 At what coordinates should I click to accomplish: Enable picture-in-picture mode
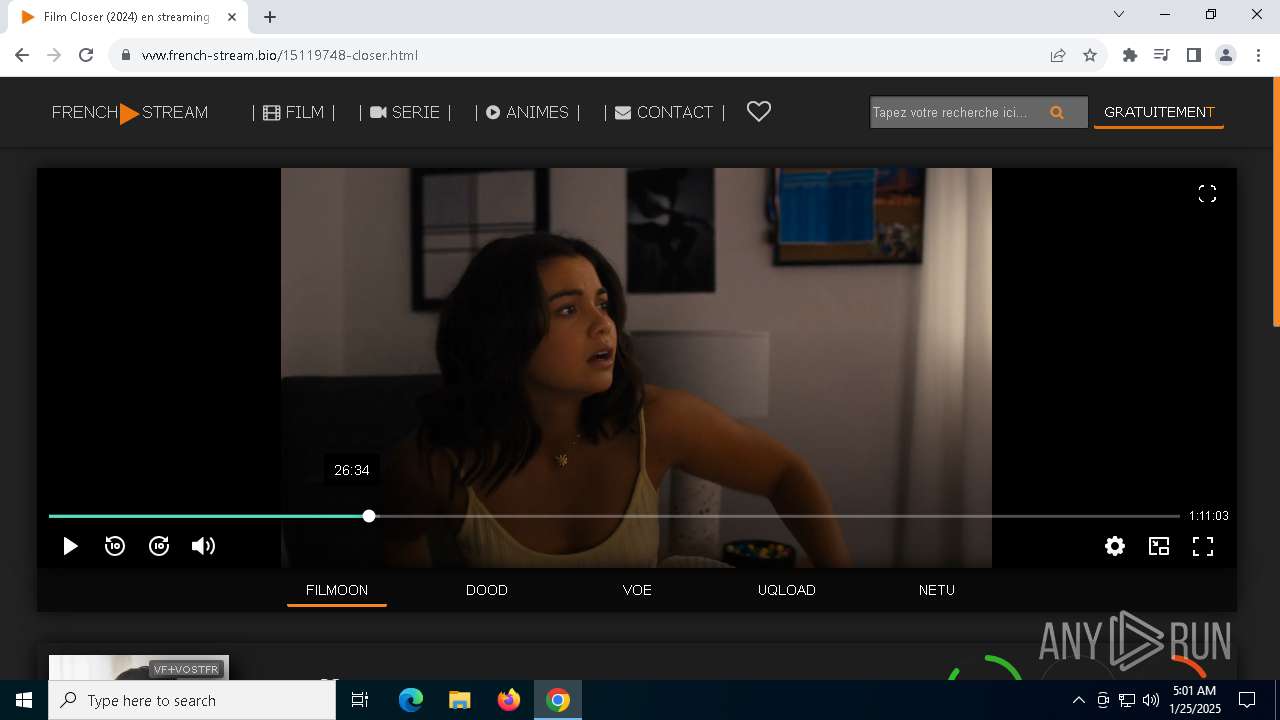pos(1159,546)
